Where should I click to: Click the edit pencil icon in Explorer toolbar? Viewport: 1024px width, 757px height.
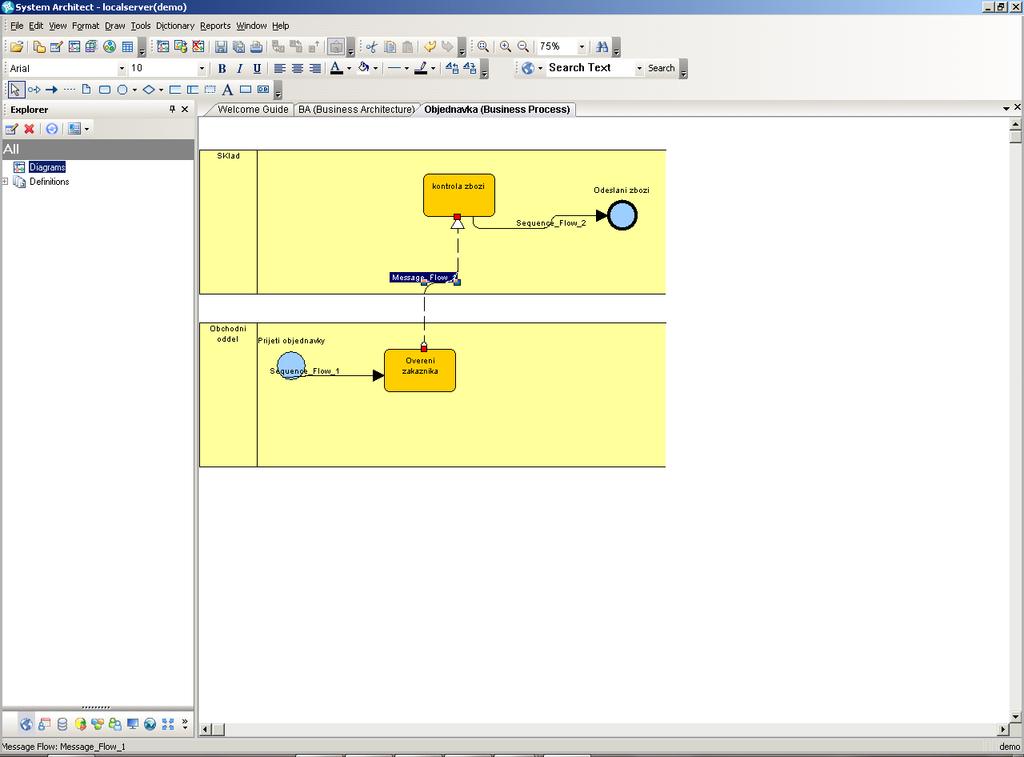click(11, 129)
